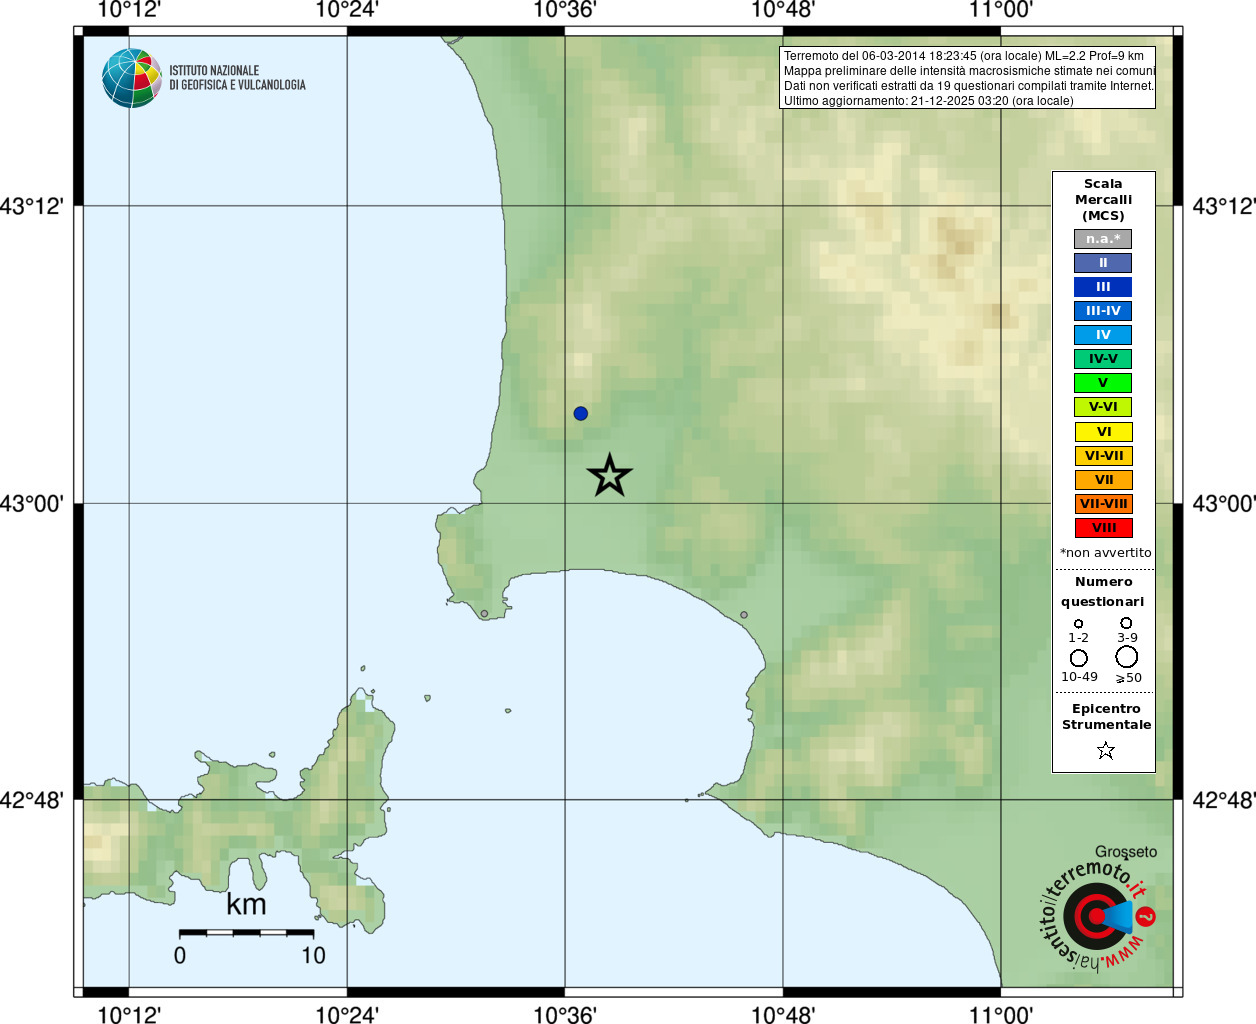Click the 'Ultimo aggiornamento' line
This screenshot has height=1024, width=1256.
(x=929, y=101)
